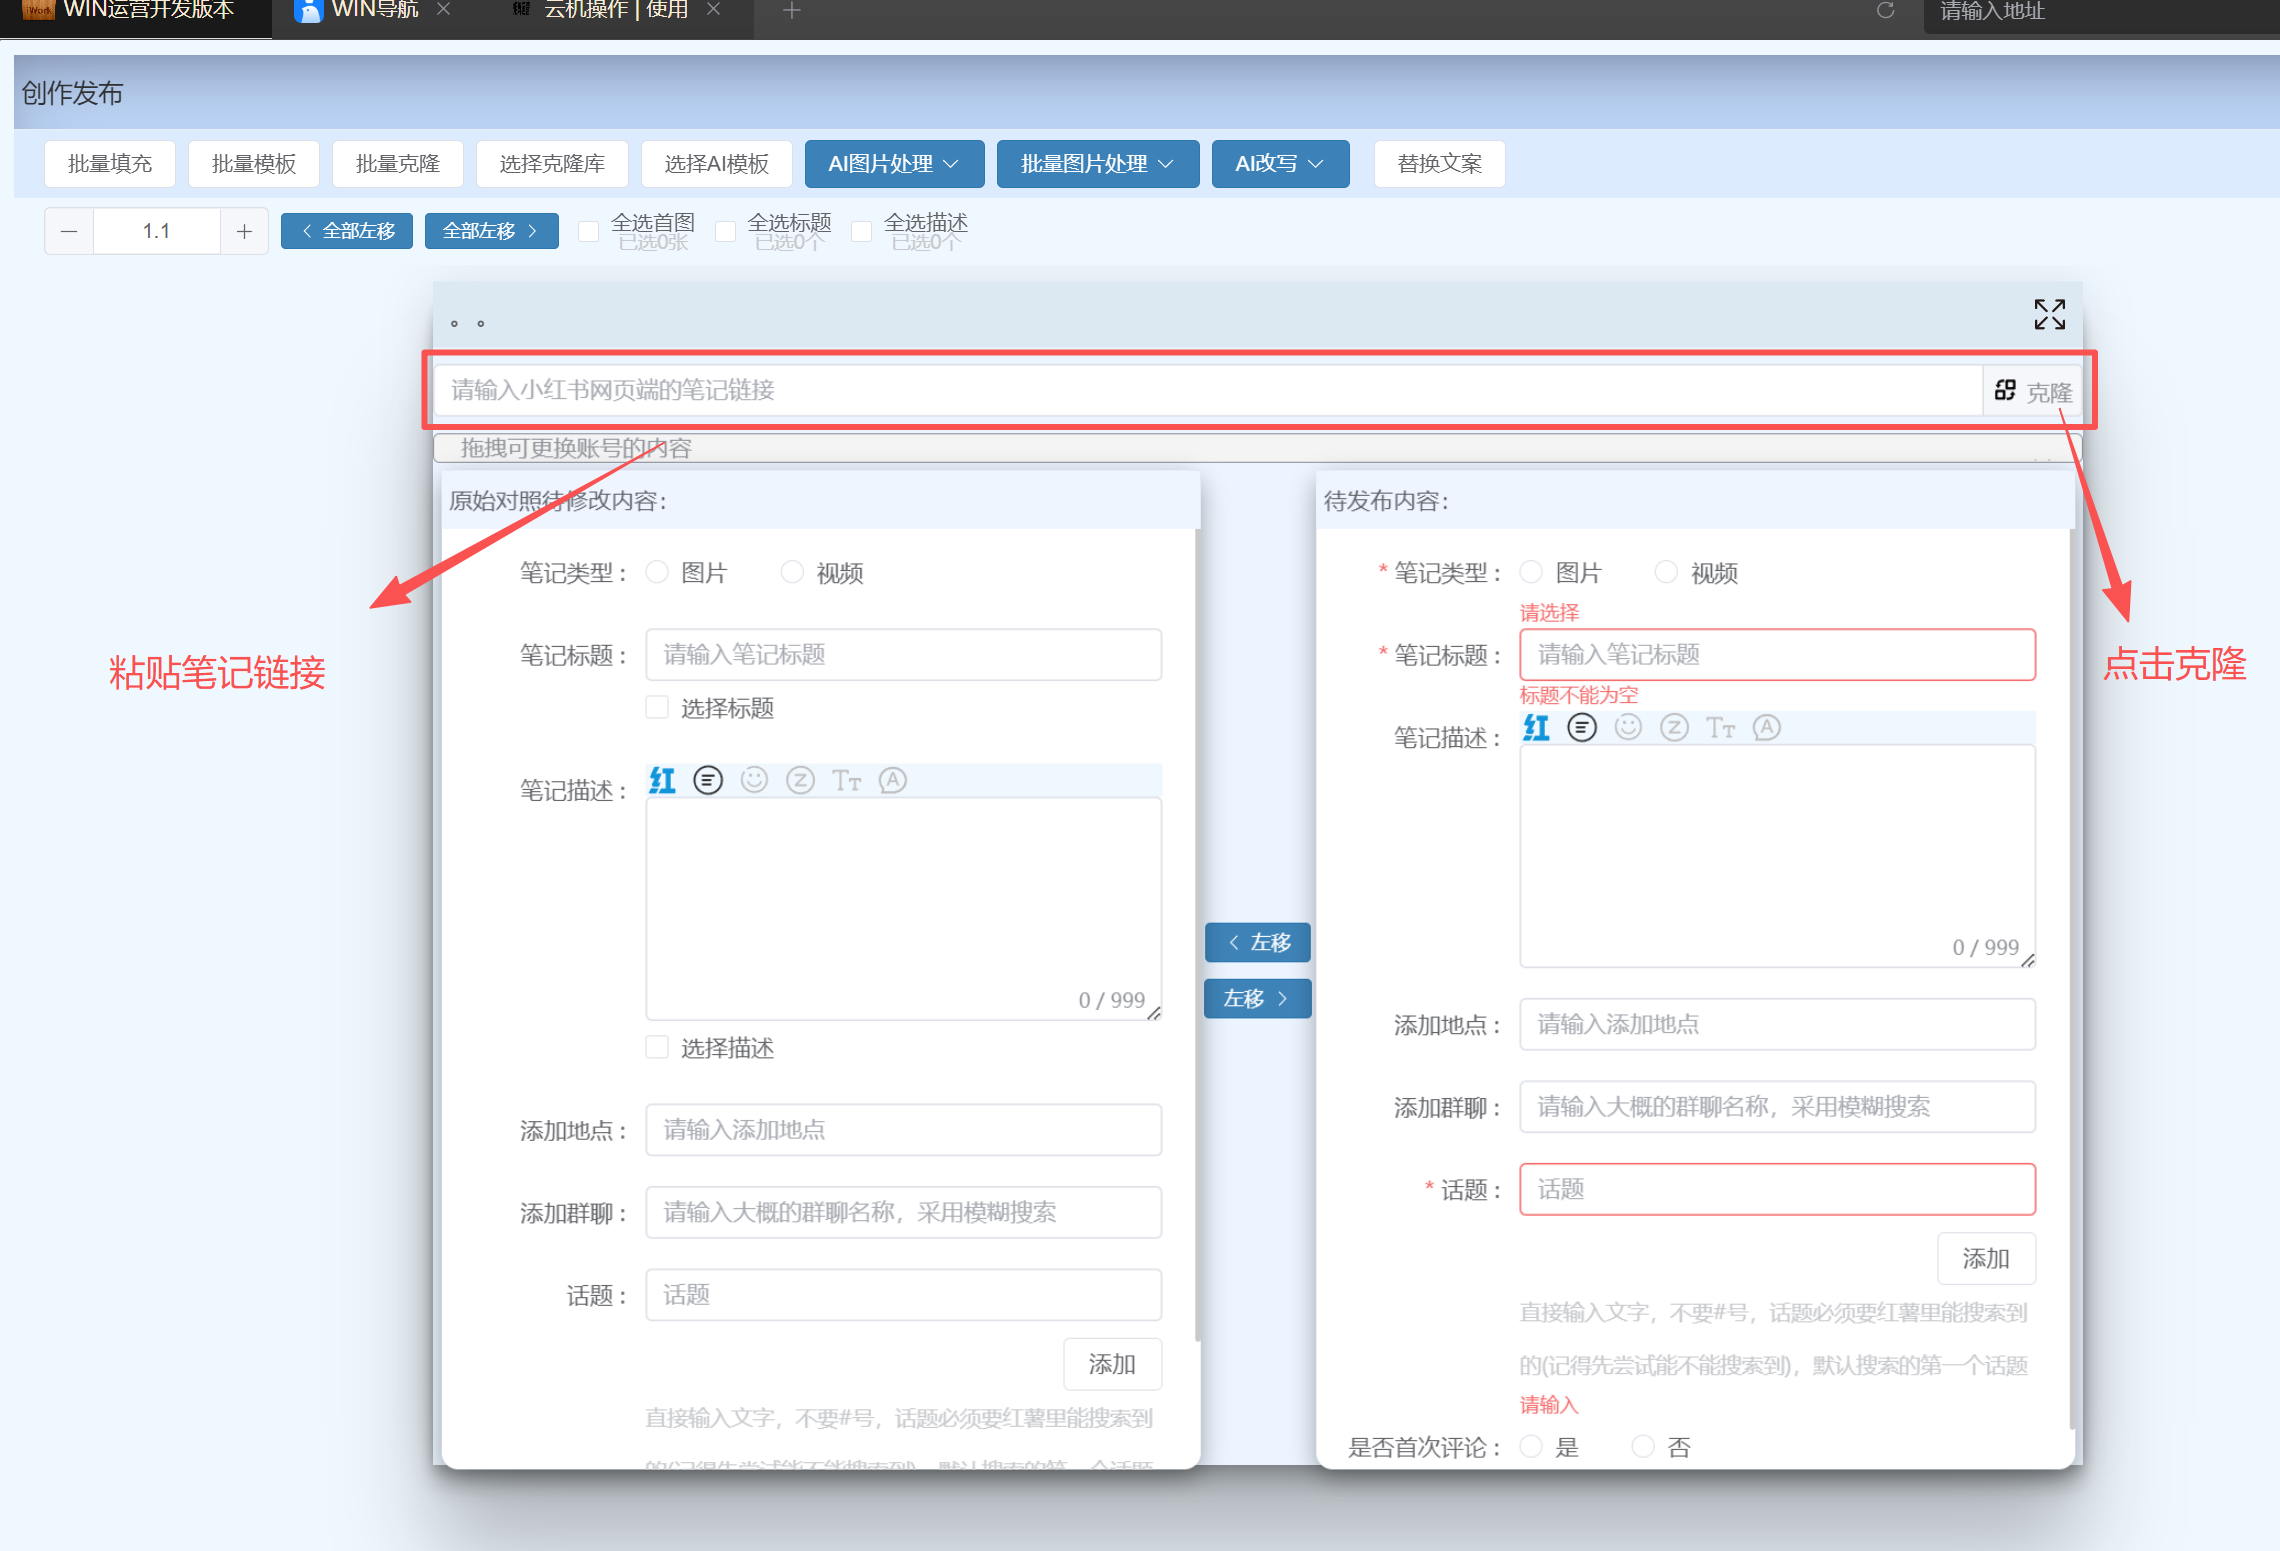Expand the AI图片处理 dropdown
This screenshot has height=1551, width=2280.
(x=893, y=164)
